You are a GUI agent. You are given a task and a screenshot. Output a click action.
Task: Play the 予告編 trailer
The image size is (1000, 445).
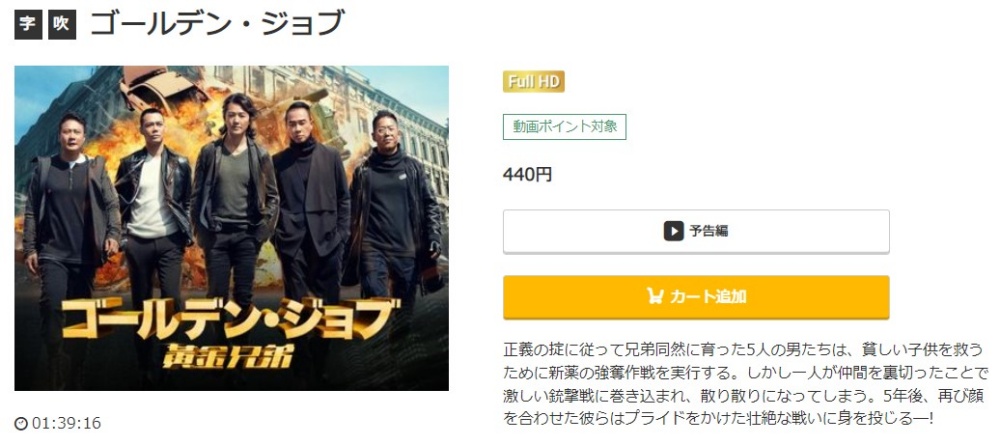coord(696,231)
